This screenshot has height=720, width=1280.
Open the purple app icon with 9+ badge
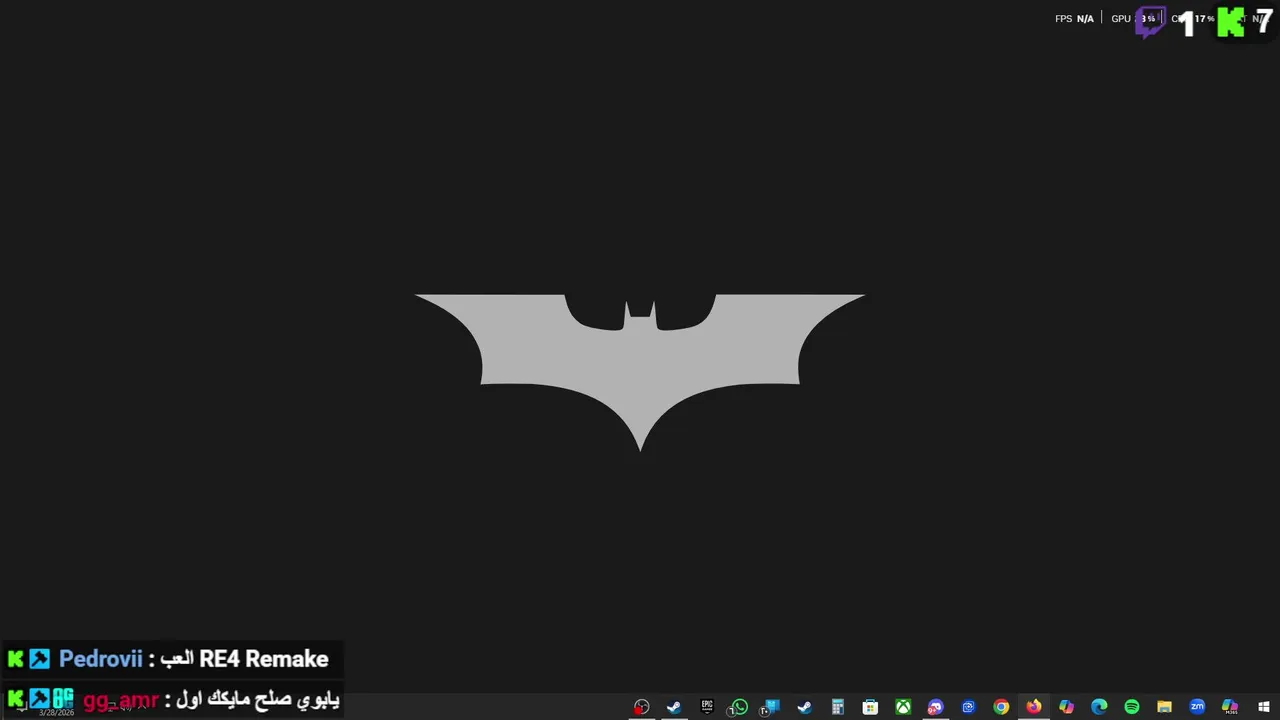[935, 707]
